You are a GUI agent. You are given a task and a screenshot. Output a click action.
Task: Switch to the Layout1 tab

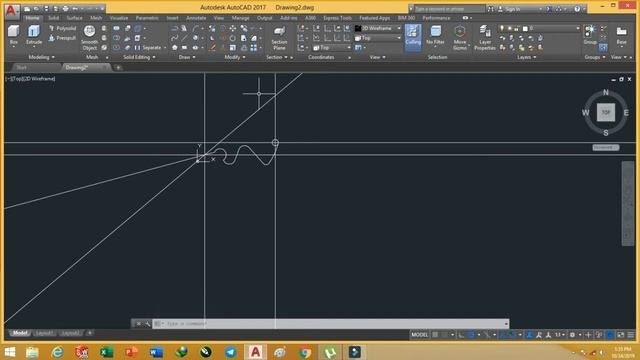click(x=44, y=333)
